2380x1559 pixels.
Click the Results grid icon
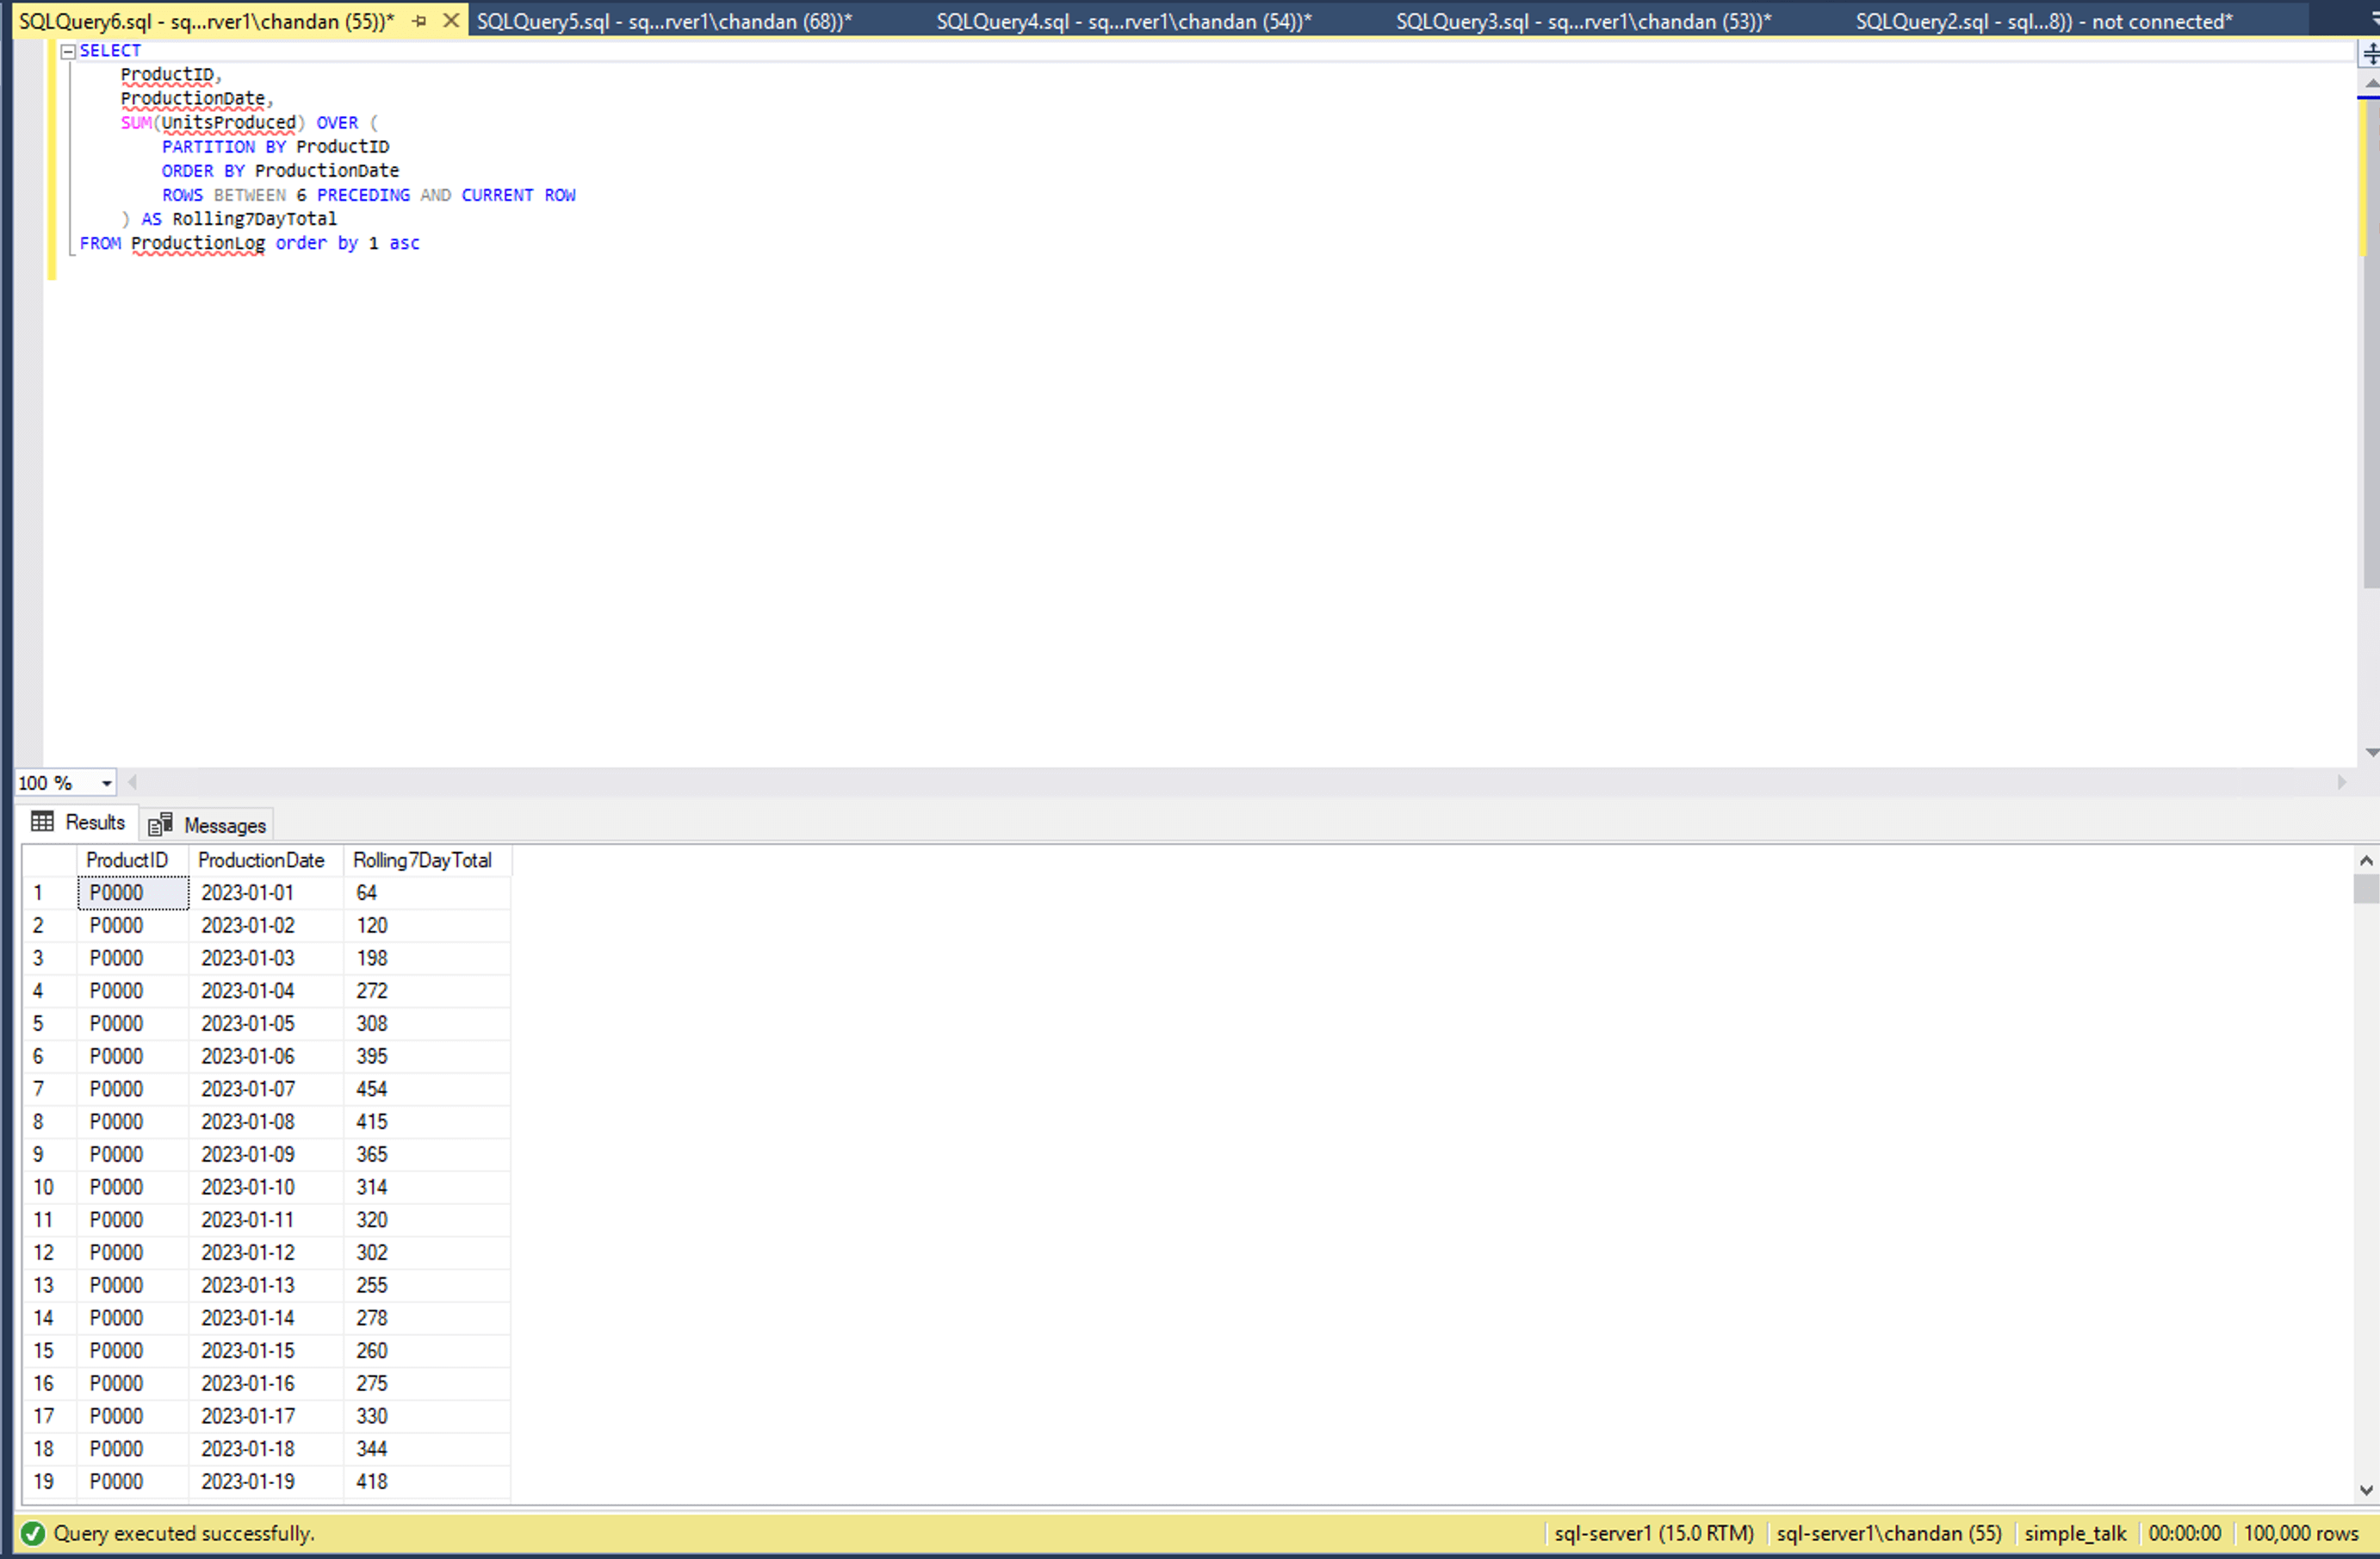coord(42,822)
